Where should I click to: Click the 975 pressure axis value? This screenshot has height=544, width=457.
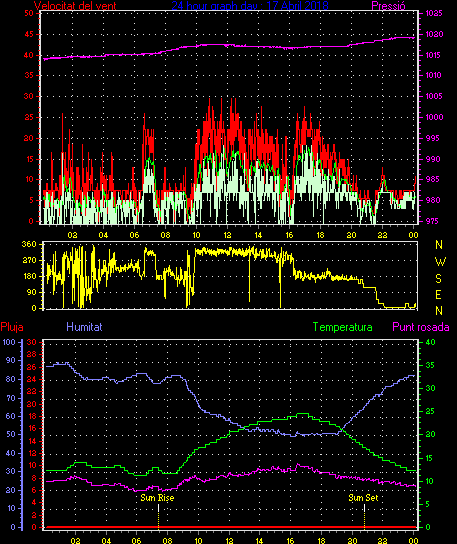pos(433,221)
